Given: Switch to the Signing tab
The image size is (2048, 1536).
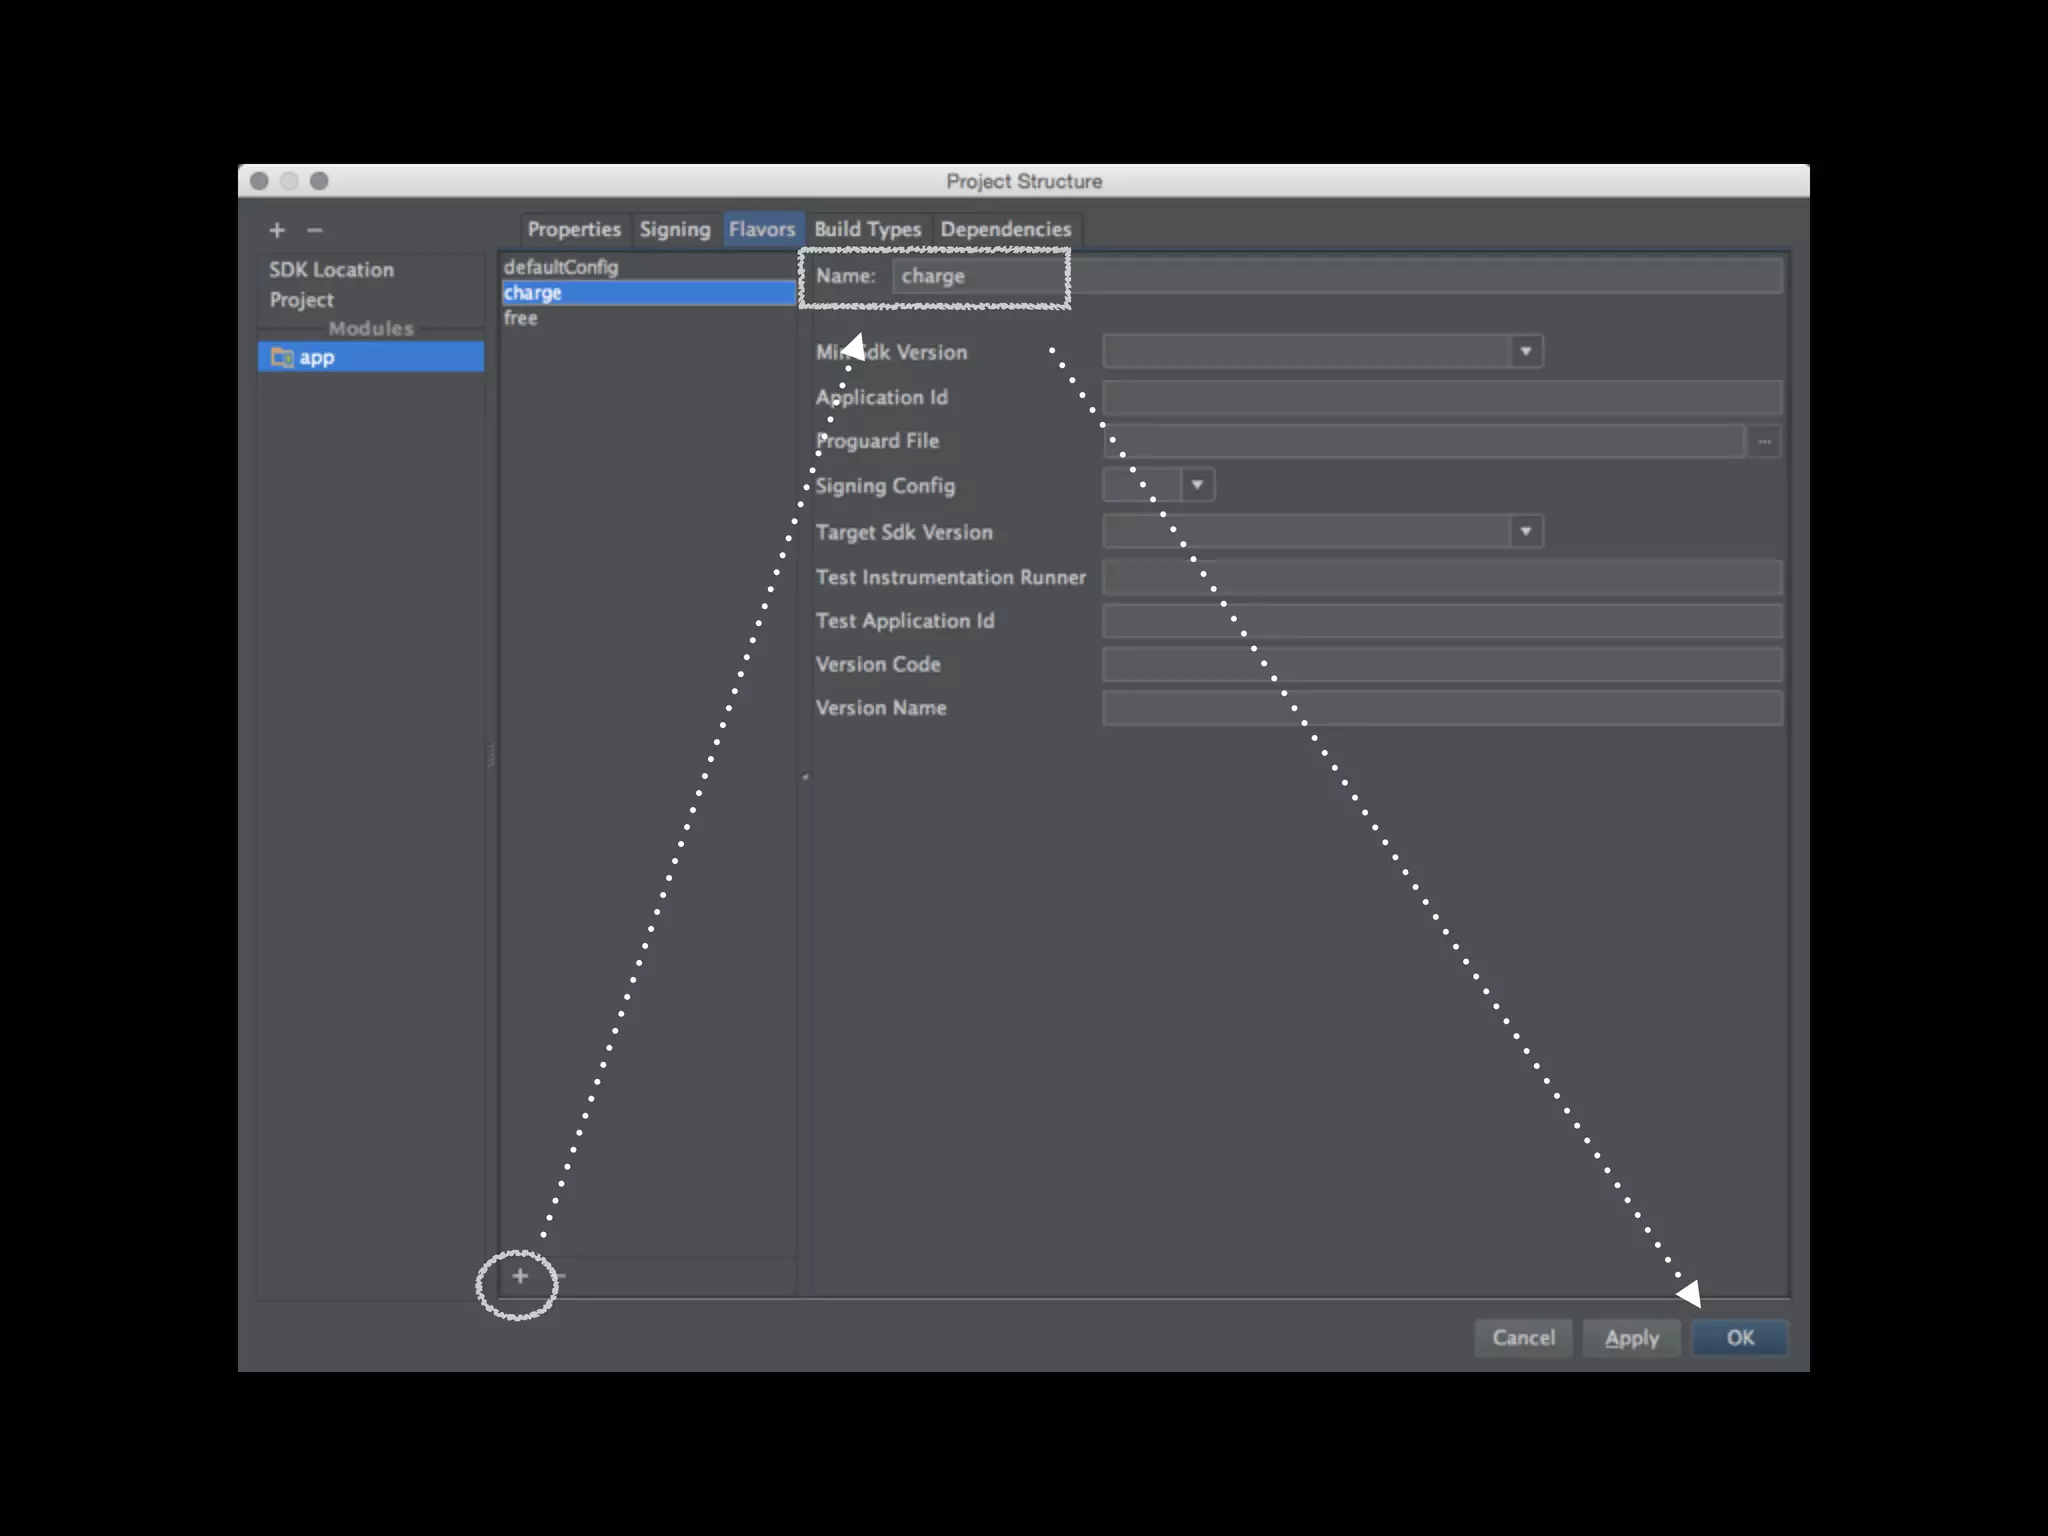Looking at the screenshot, I should click(x=675, y=229).
